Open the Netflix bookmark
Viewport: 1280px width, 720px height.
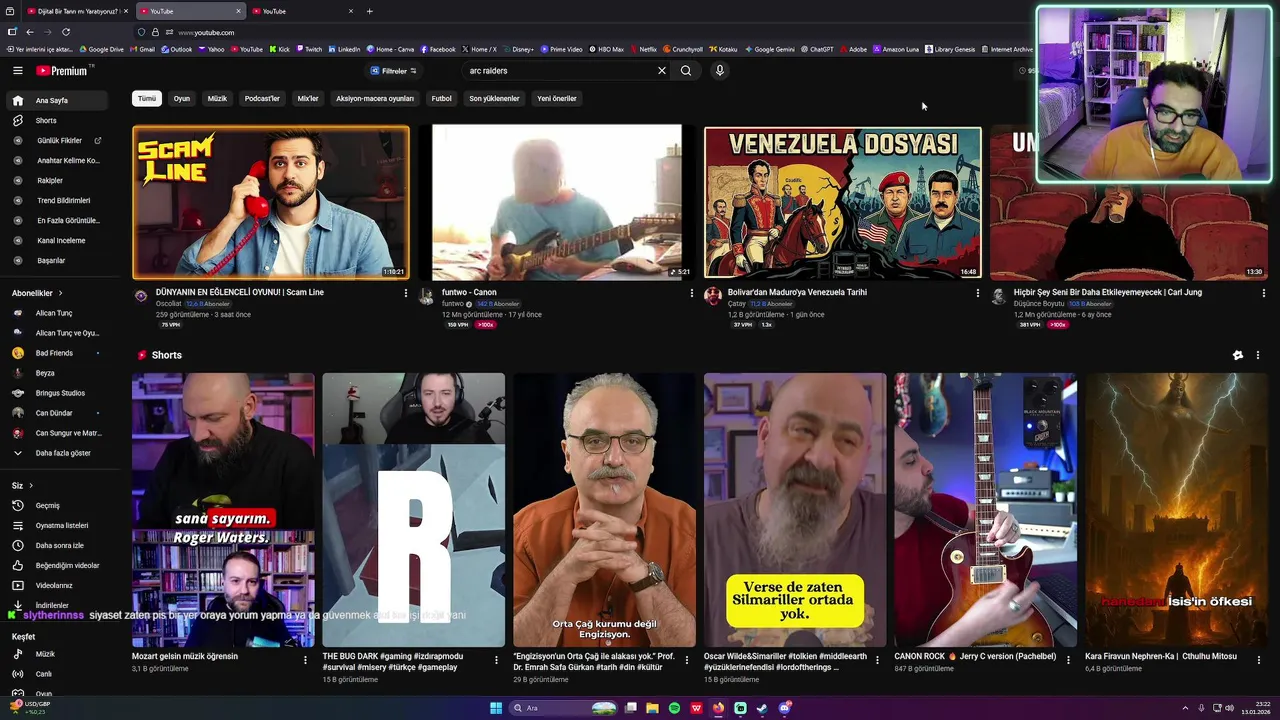point(644,49)
